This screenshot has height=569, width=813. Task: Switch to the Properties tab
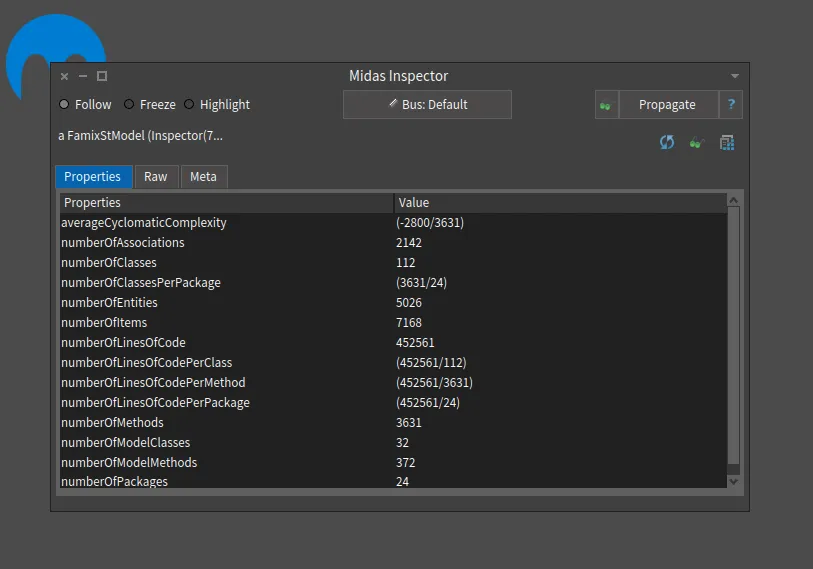point(93,177)
